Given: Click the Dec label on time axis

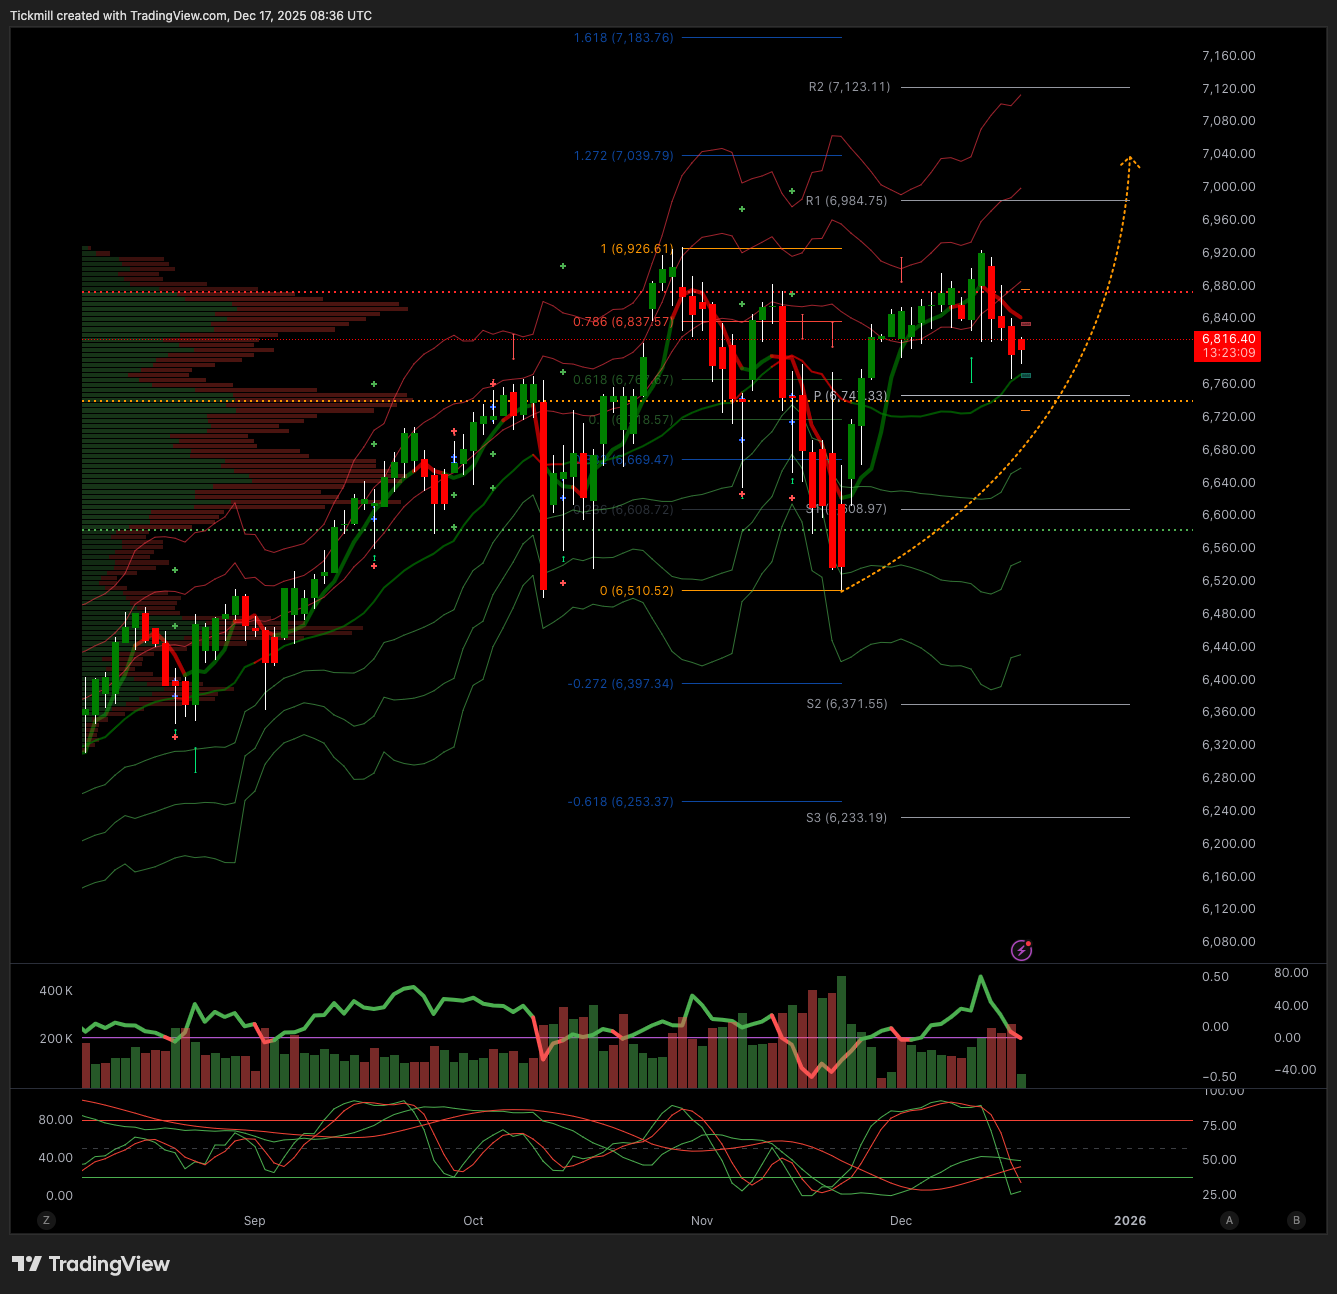Looking at the screenshot, I should 901,1221.
